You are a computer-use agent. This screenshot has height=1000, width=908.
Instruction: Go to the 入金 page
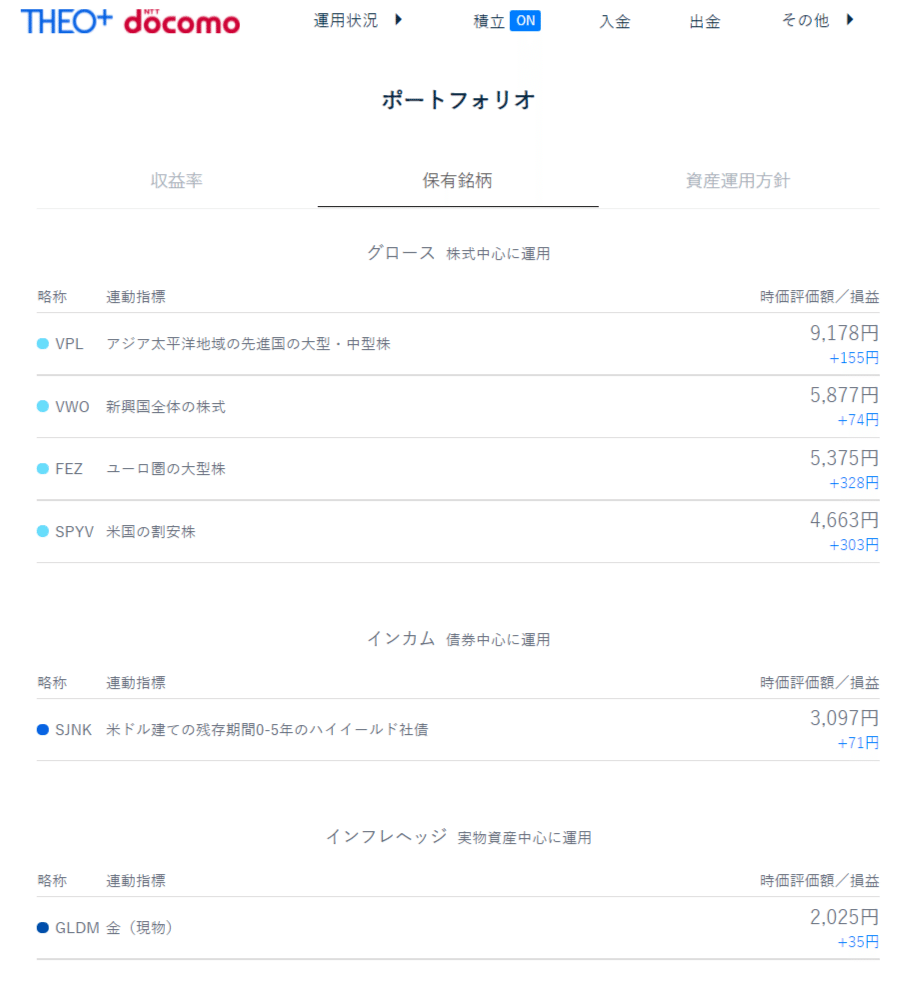[615, 22]
